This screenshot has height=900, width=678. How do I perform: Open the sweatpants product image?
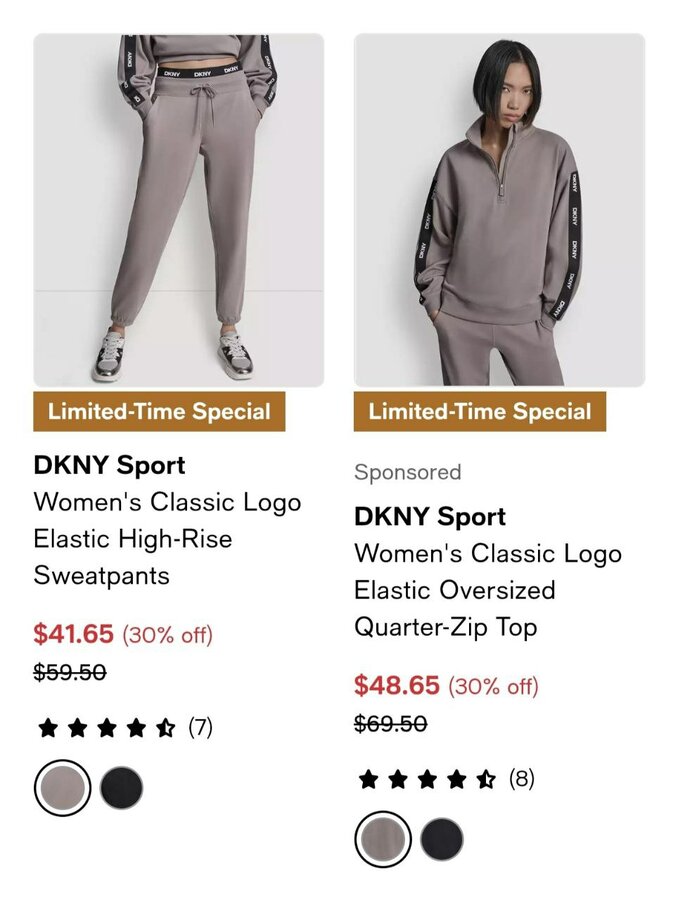[x=179, y=210]
